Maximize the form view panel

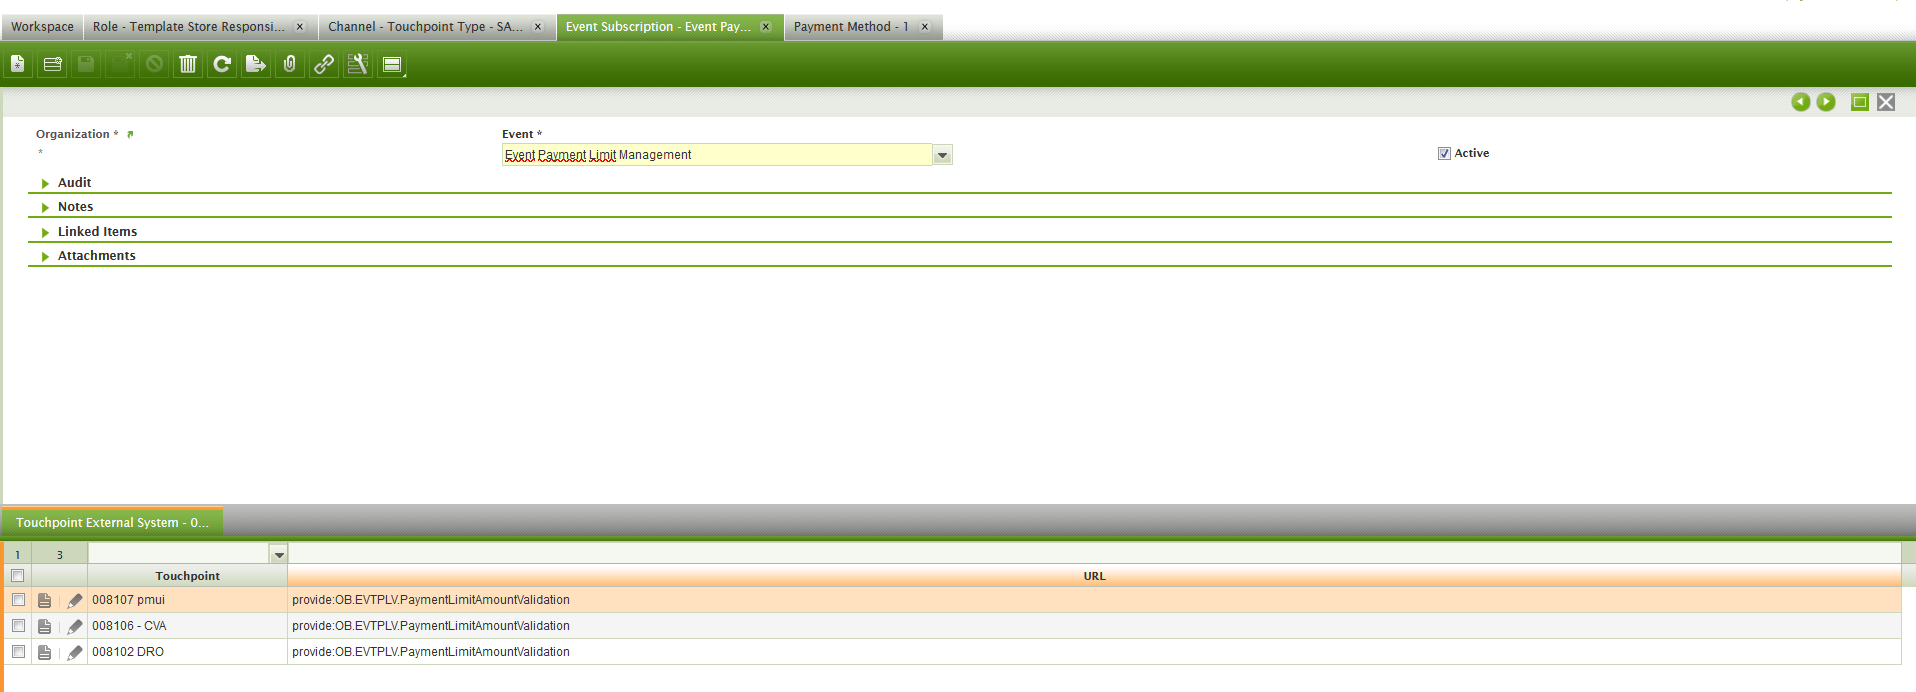pyautogui.click(x=1860, y=102)
